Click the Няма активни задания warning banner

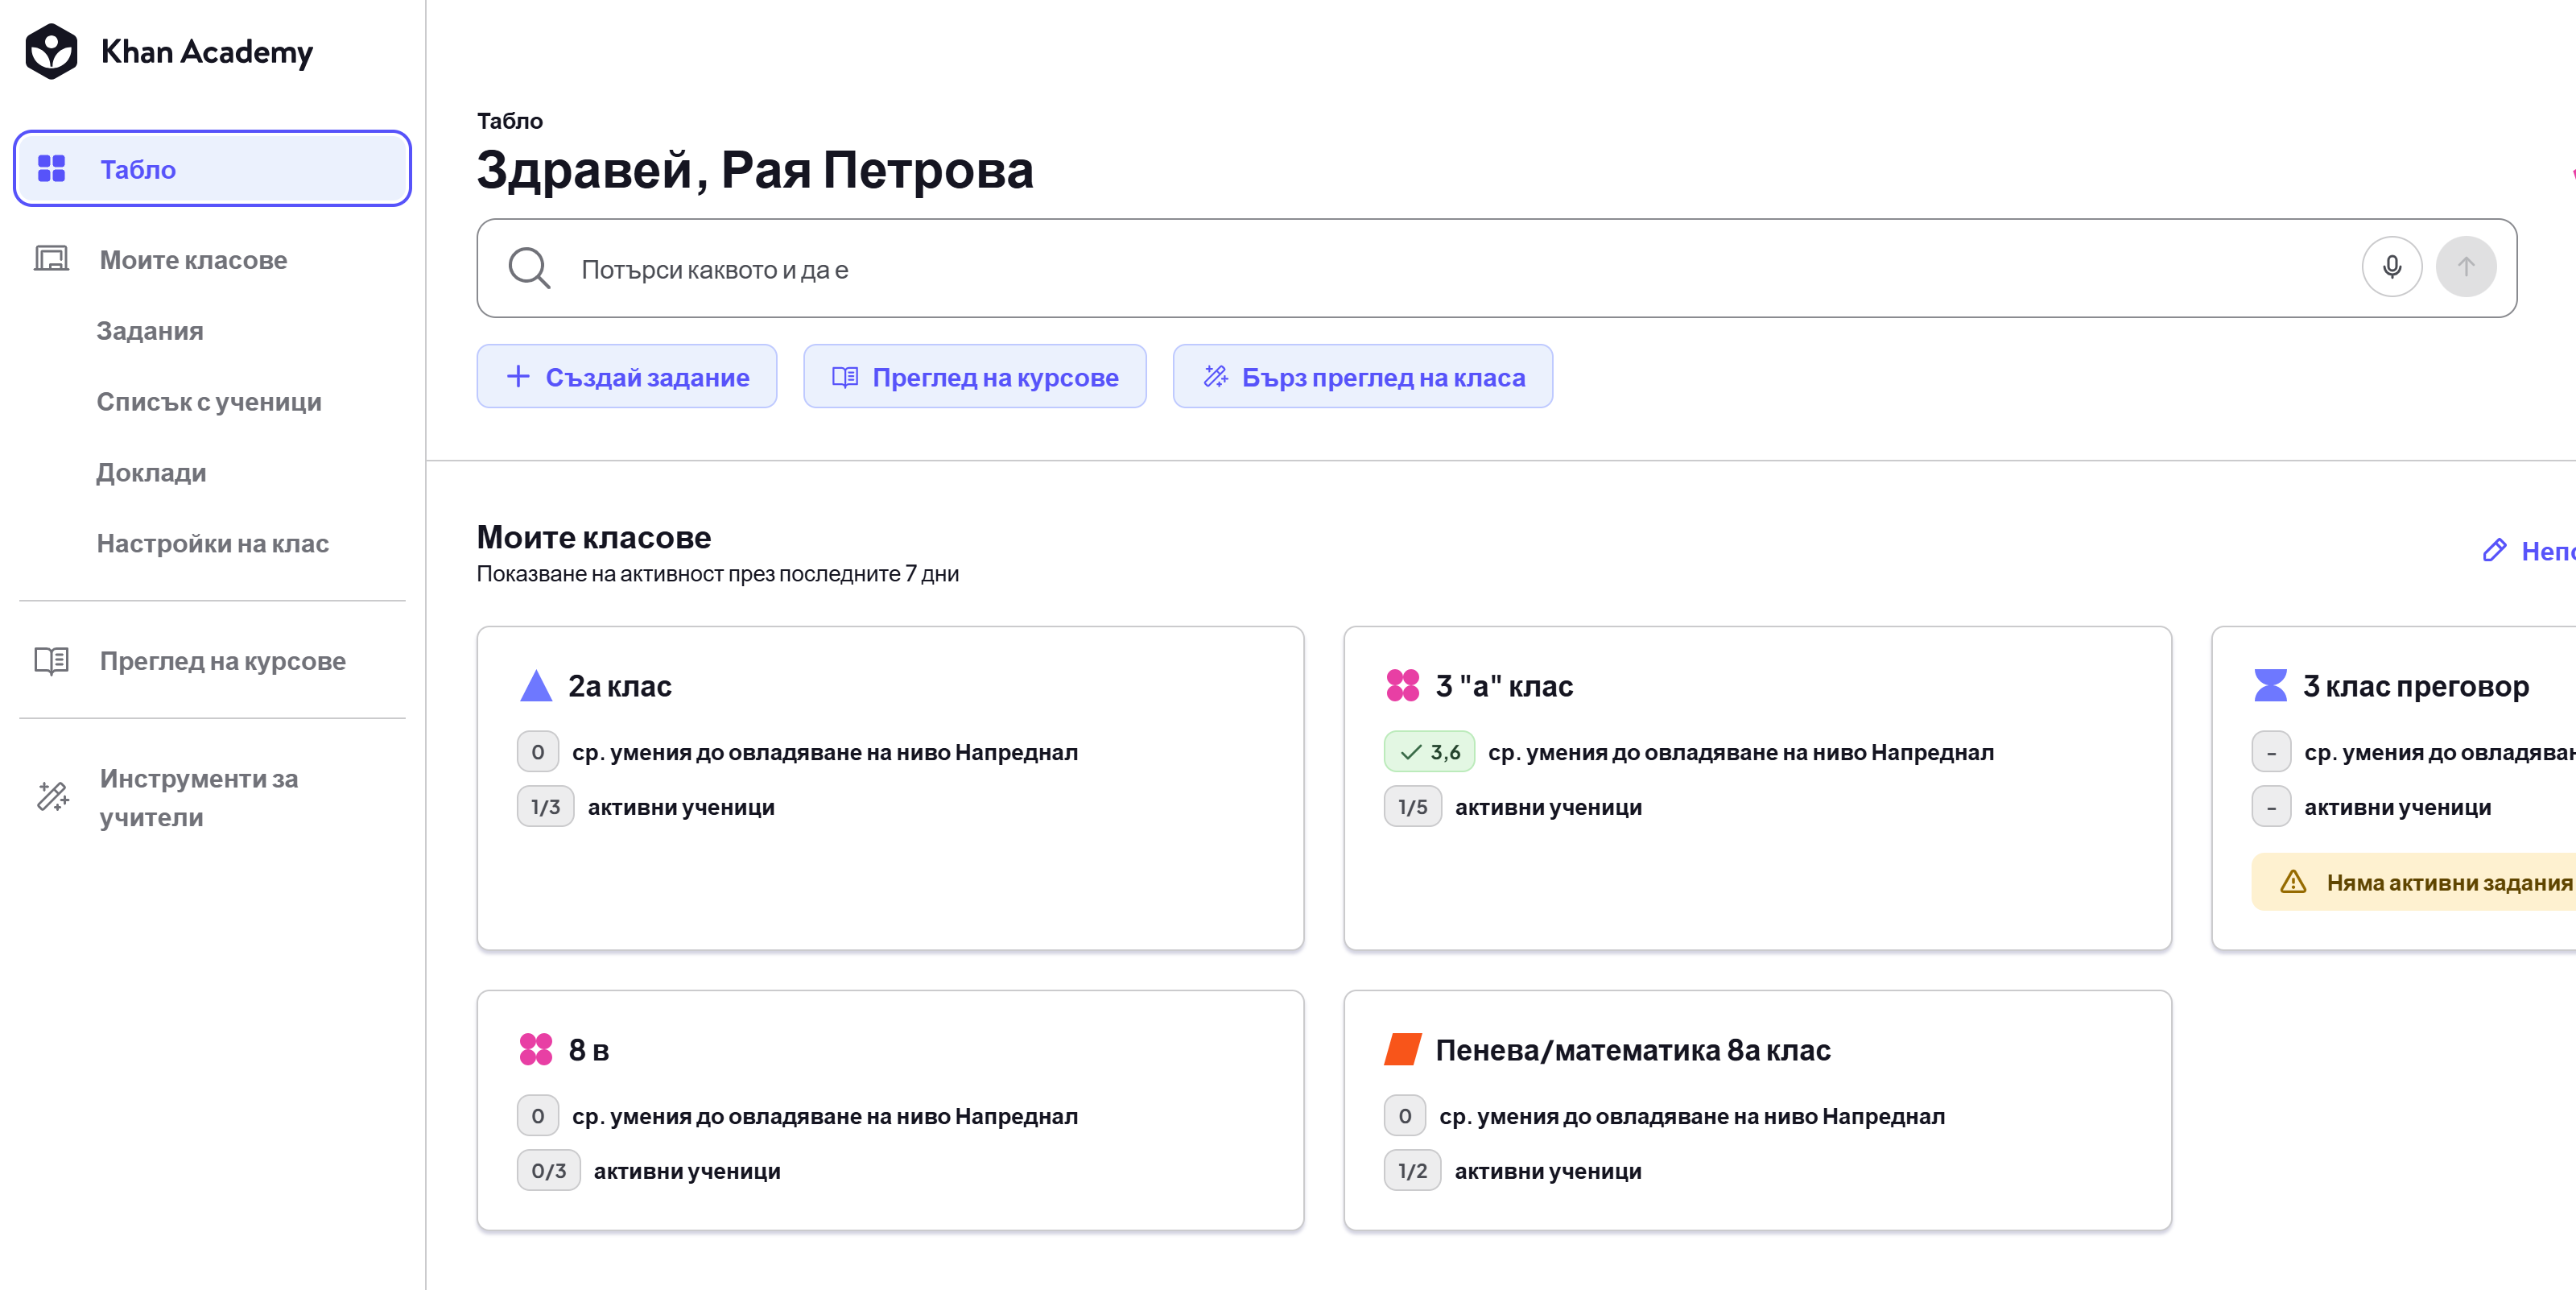(2413, 882)
